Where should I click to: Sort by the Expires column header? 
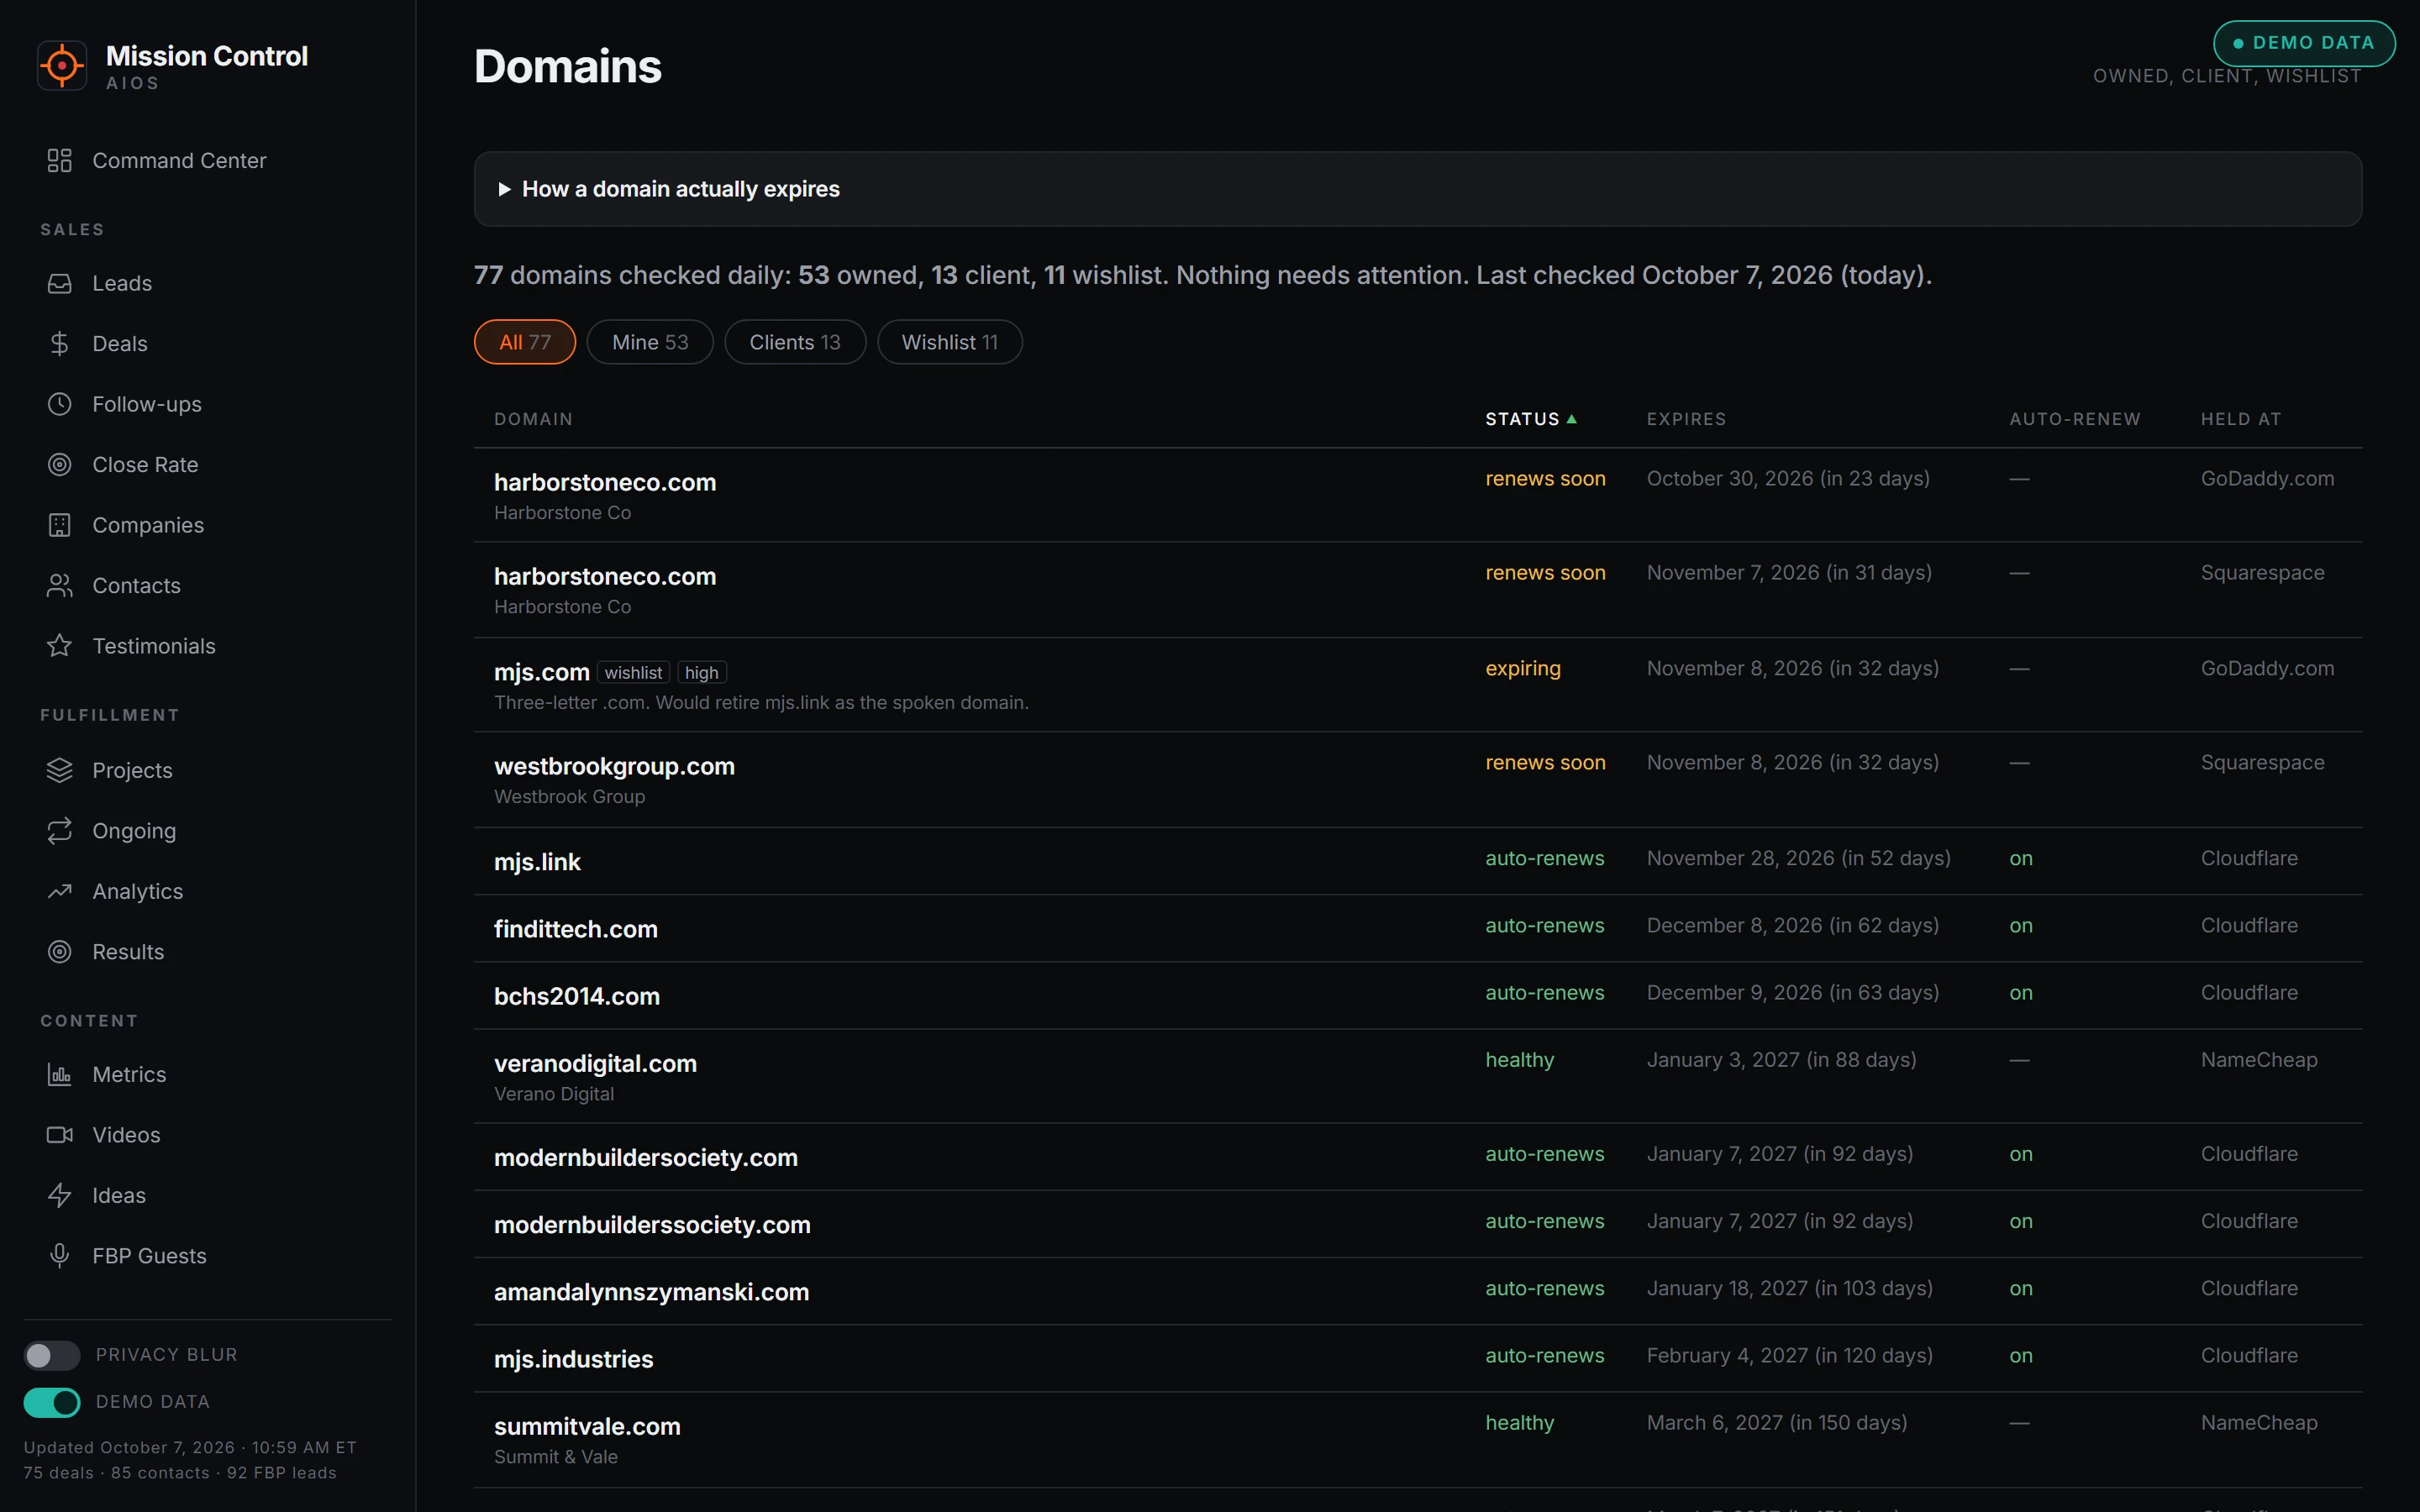(1686, 419)
